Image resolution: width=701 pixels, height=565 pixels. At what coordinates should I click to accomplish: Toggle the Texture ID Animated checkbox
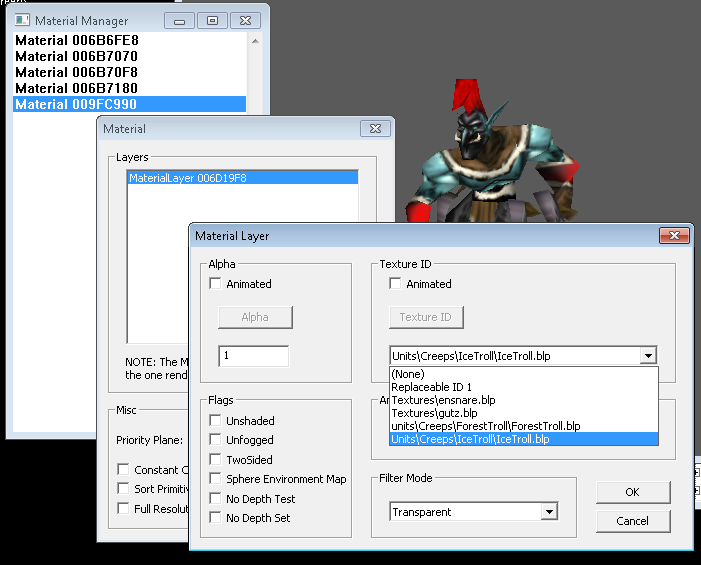[x=395, y=283]
